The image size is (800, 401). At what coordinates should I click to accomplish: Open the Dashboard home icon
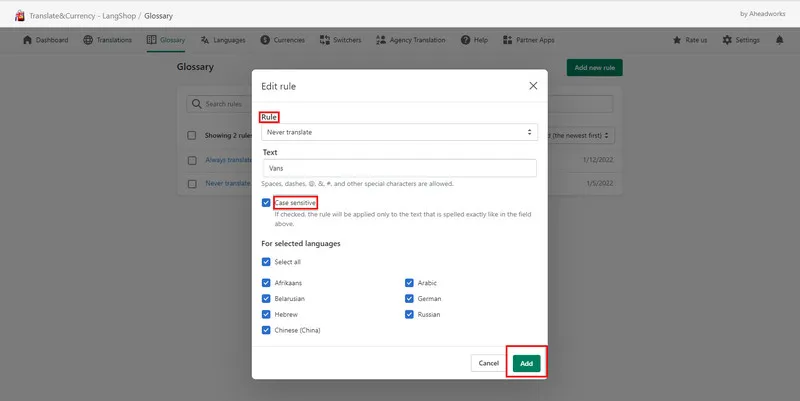point(28,40)
